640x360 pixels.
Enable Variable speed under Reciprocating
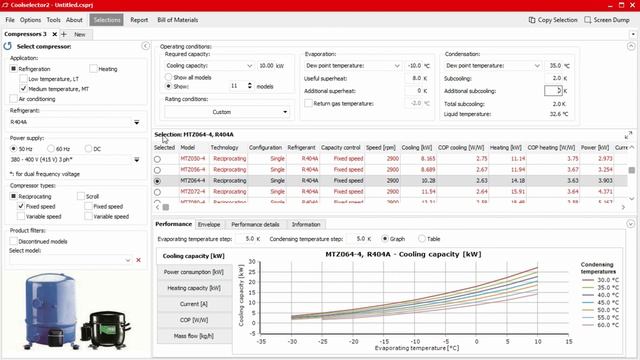point(21,216)
